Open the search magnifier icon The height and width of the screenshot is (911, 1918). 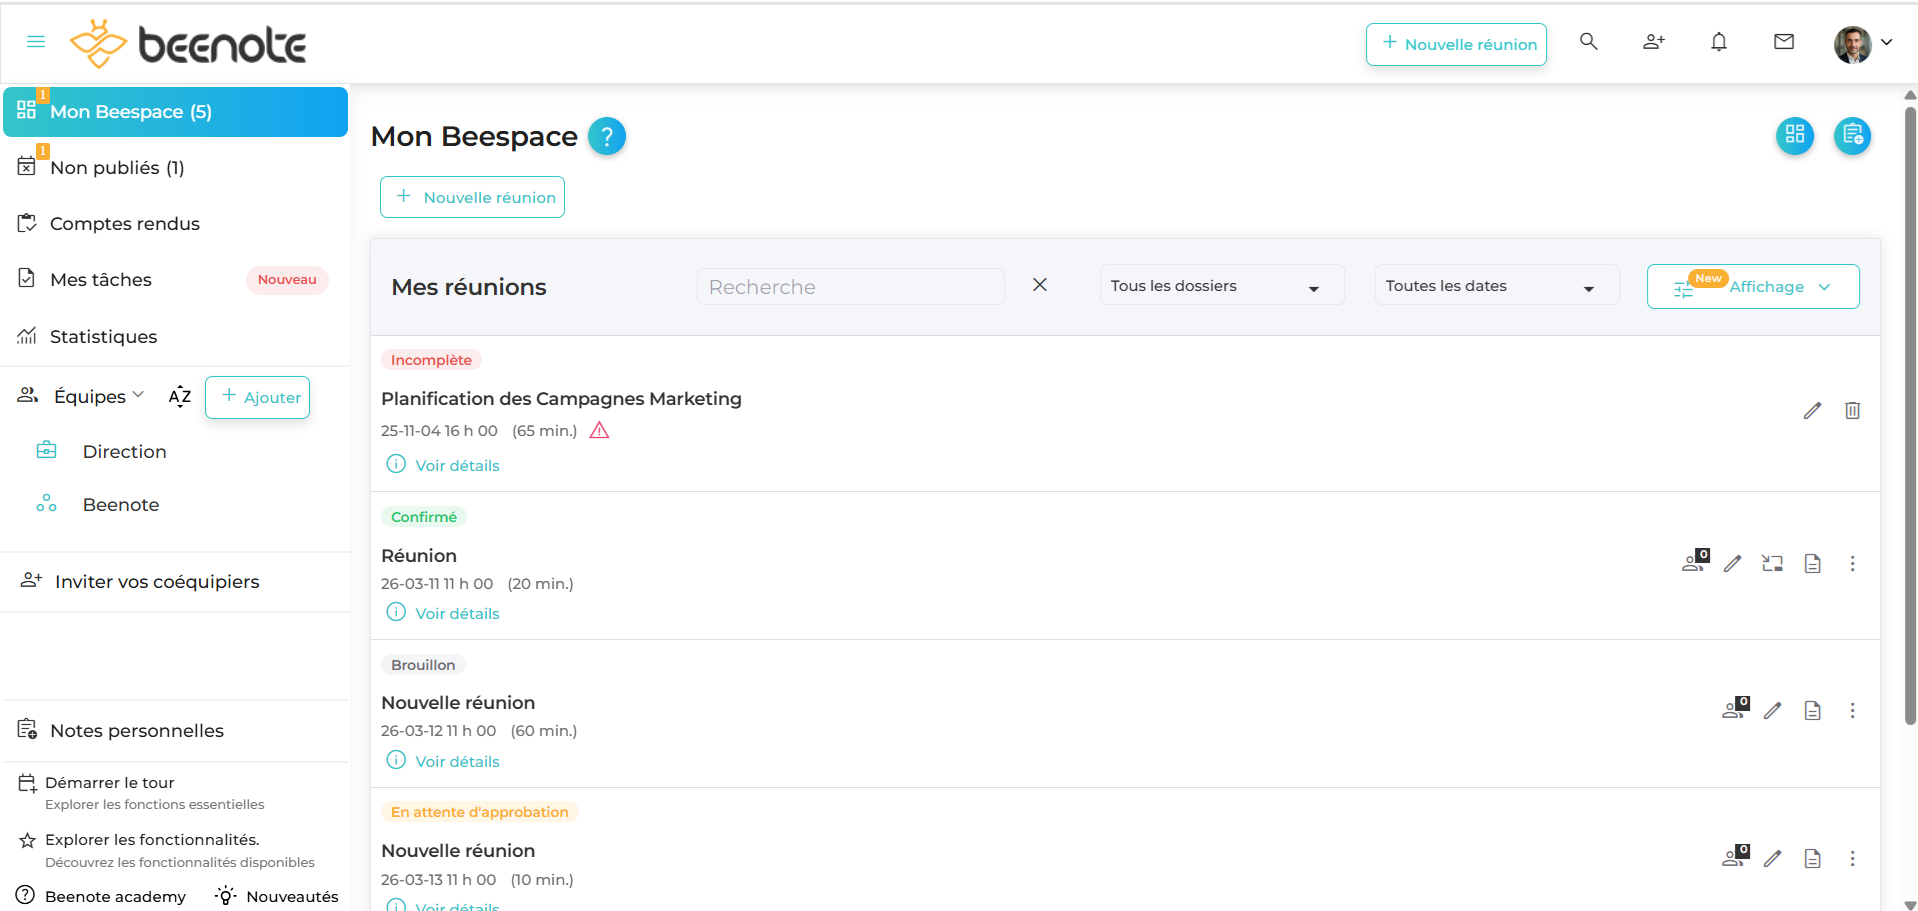(1588, 42)
